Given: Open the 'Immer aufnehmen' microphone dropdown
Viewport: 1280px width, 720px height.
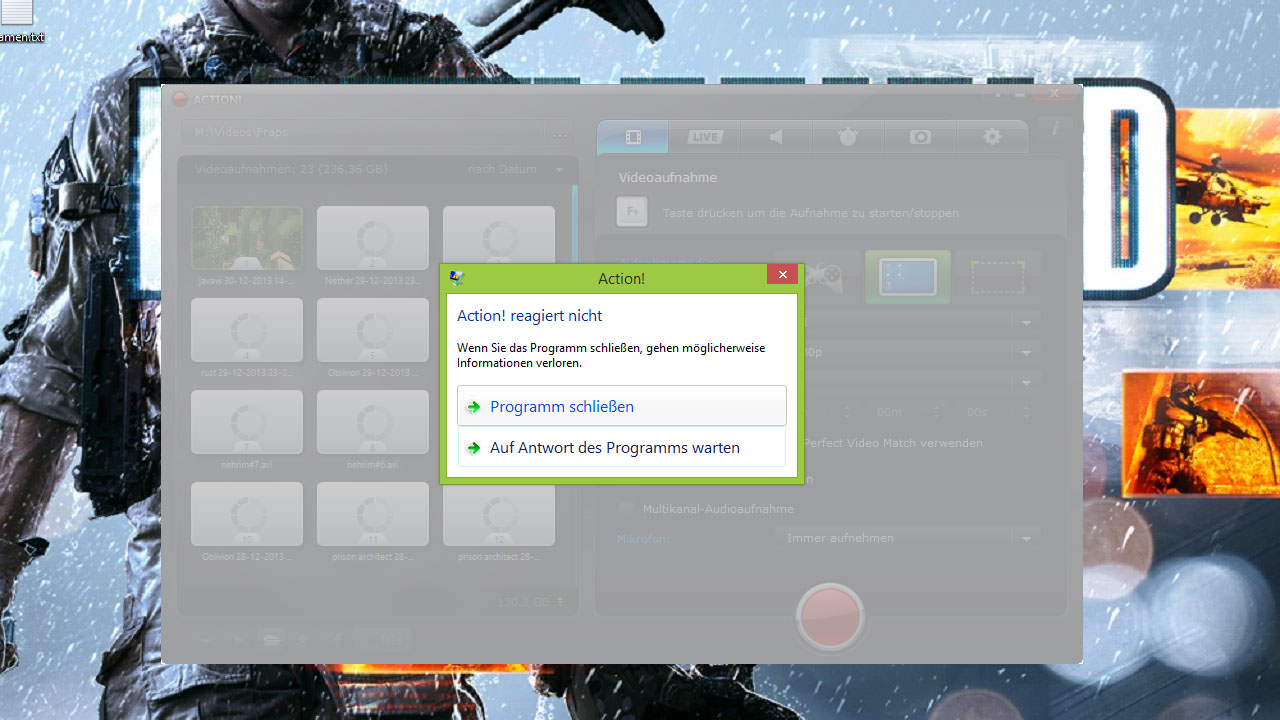Looking at the screenshot, I should coord(907,538).
